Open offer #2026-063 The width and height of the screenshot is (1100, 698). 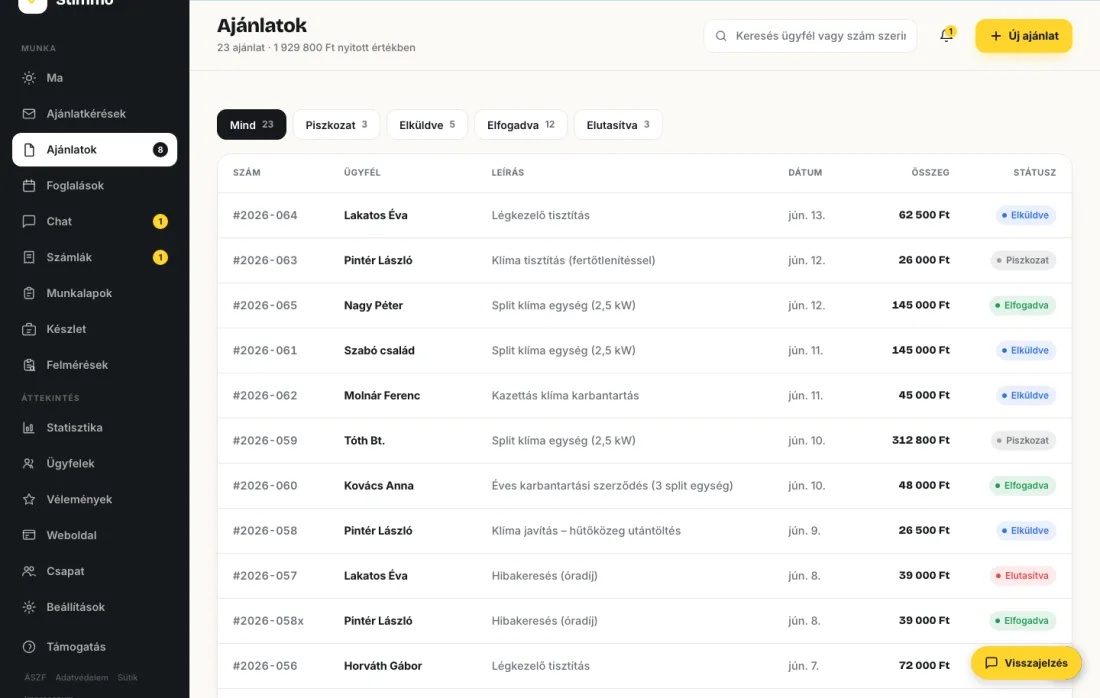coord(264,260)
